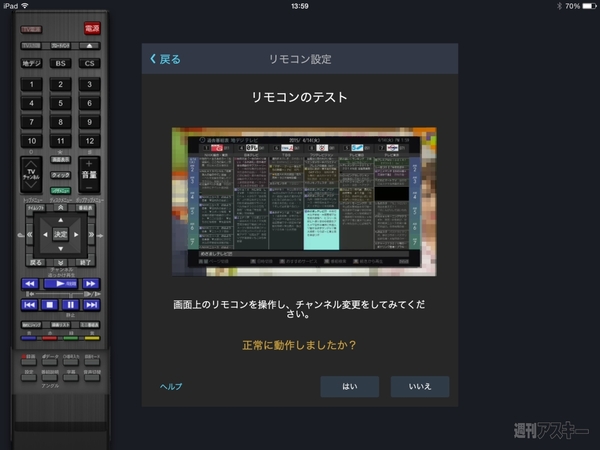
Task: Tap the double-left chevron skip button
Action: pos(29,234)
